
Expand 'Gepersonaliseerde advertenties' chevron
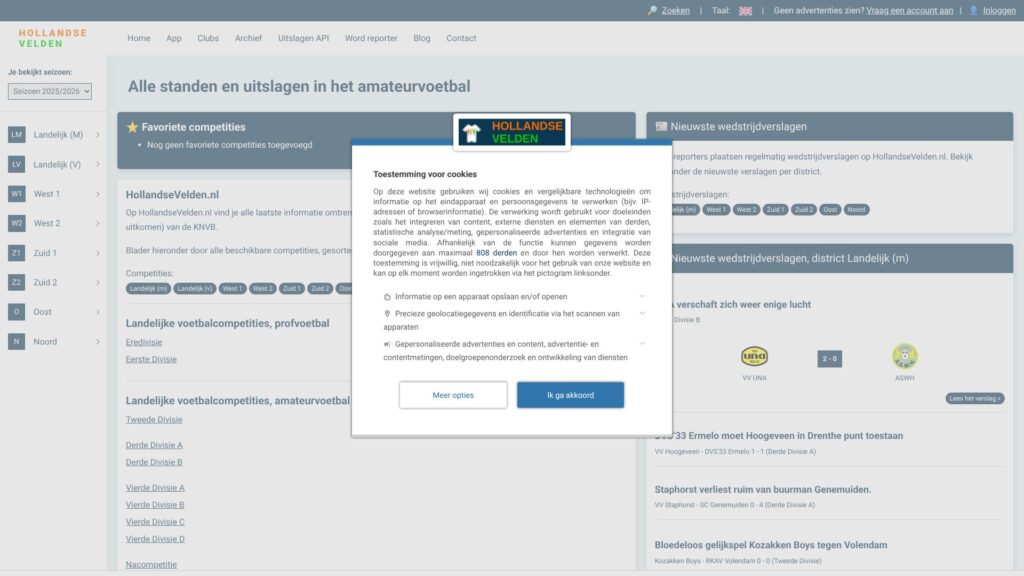click(x=642, y=343)
